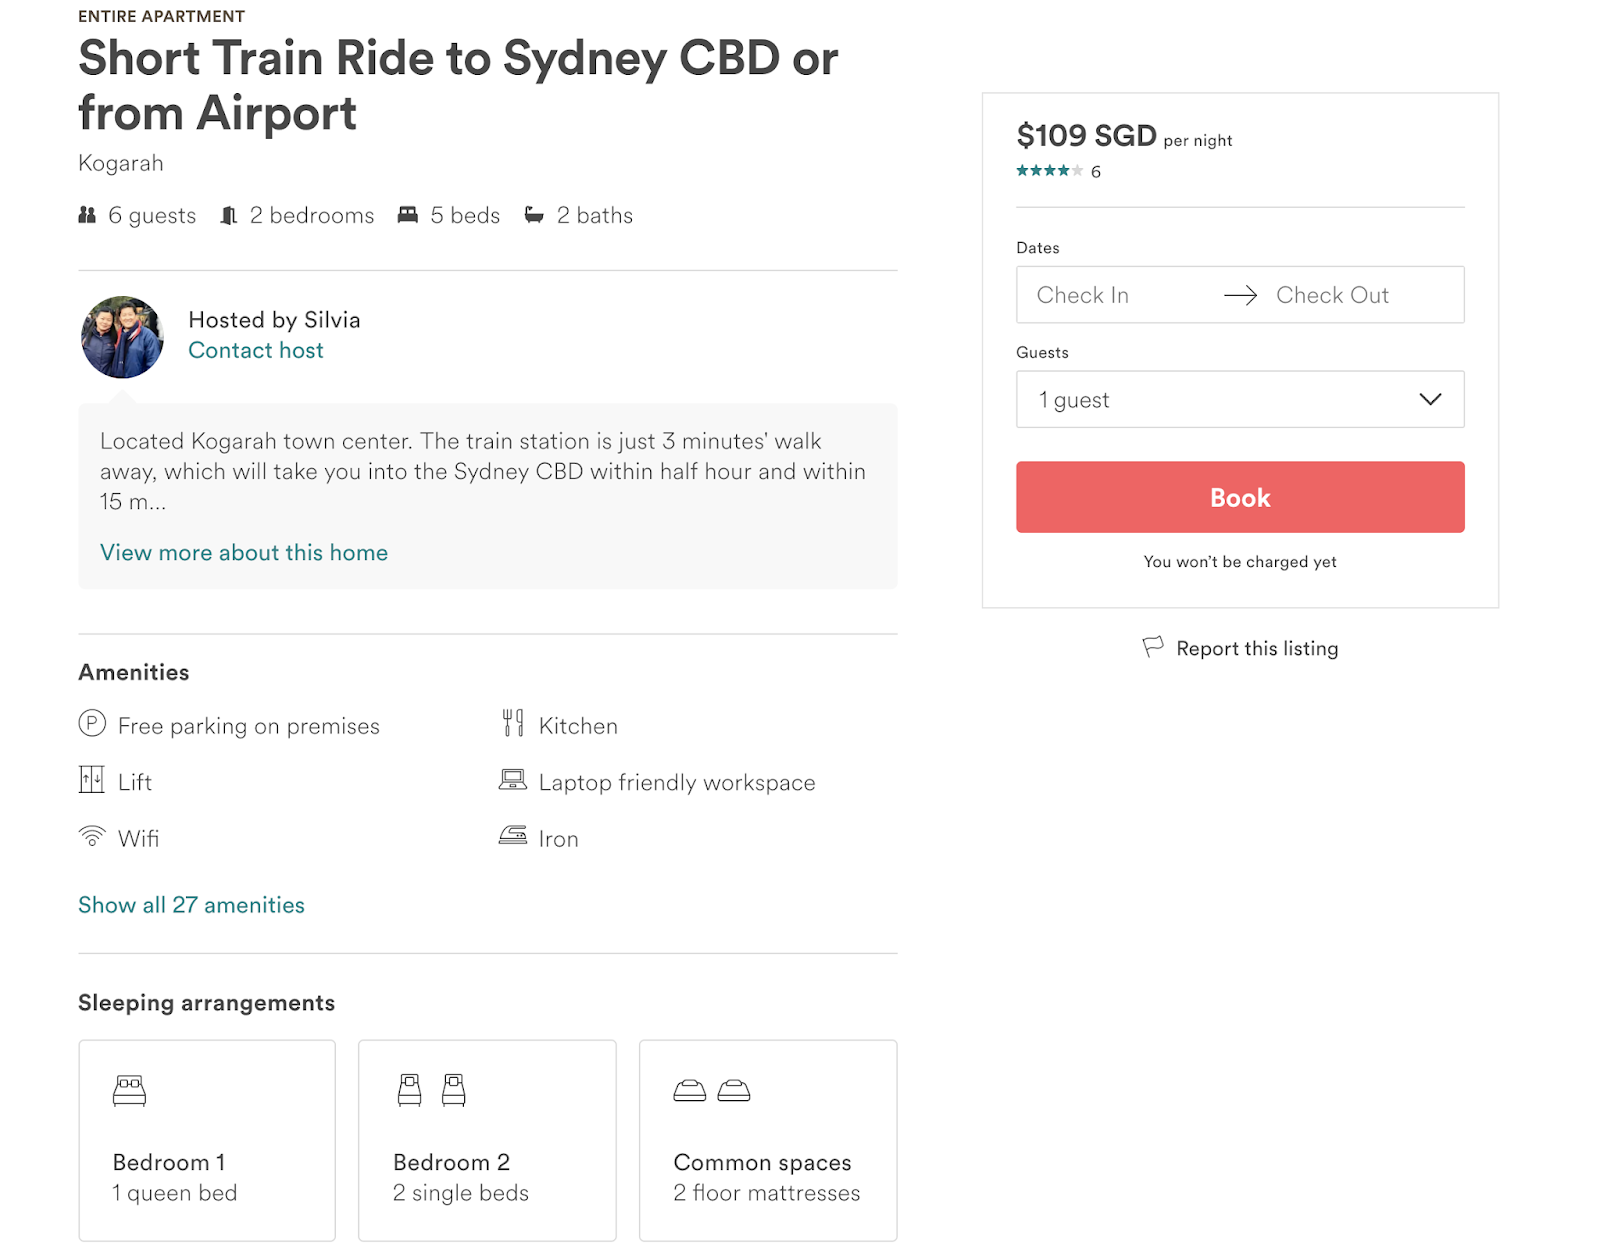Click the Lift elevator icon

pyautogui.click(x=92, y=780)
